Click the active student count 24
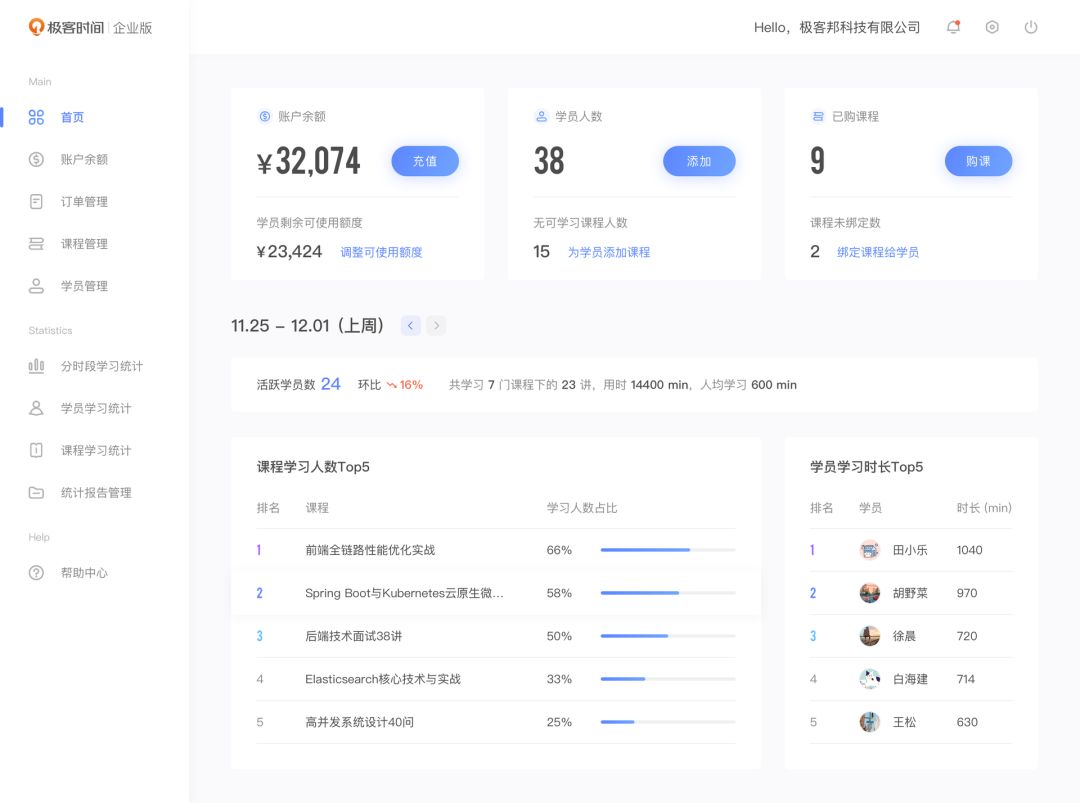This screenshot has width=1080, height=803. 331,384
